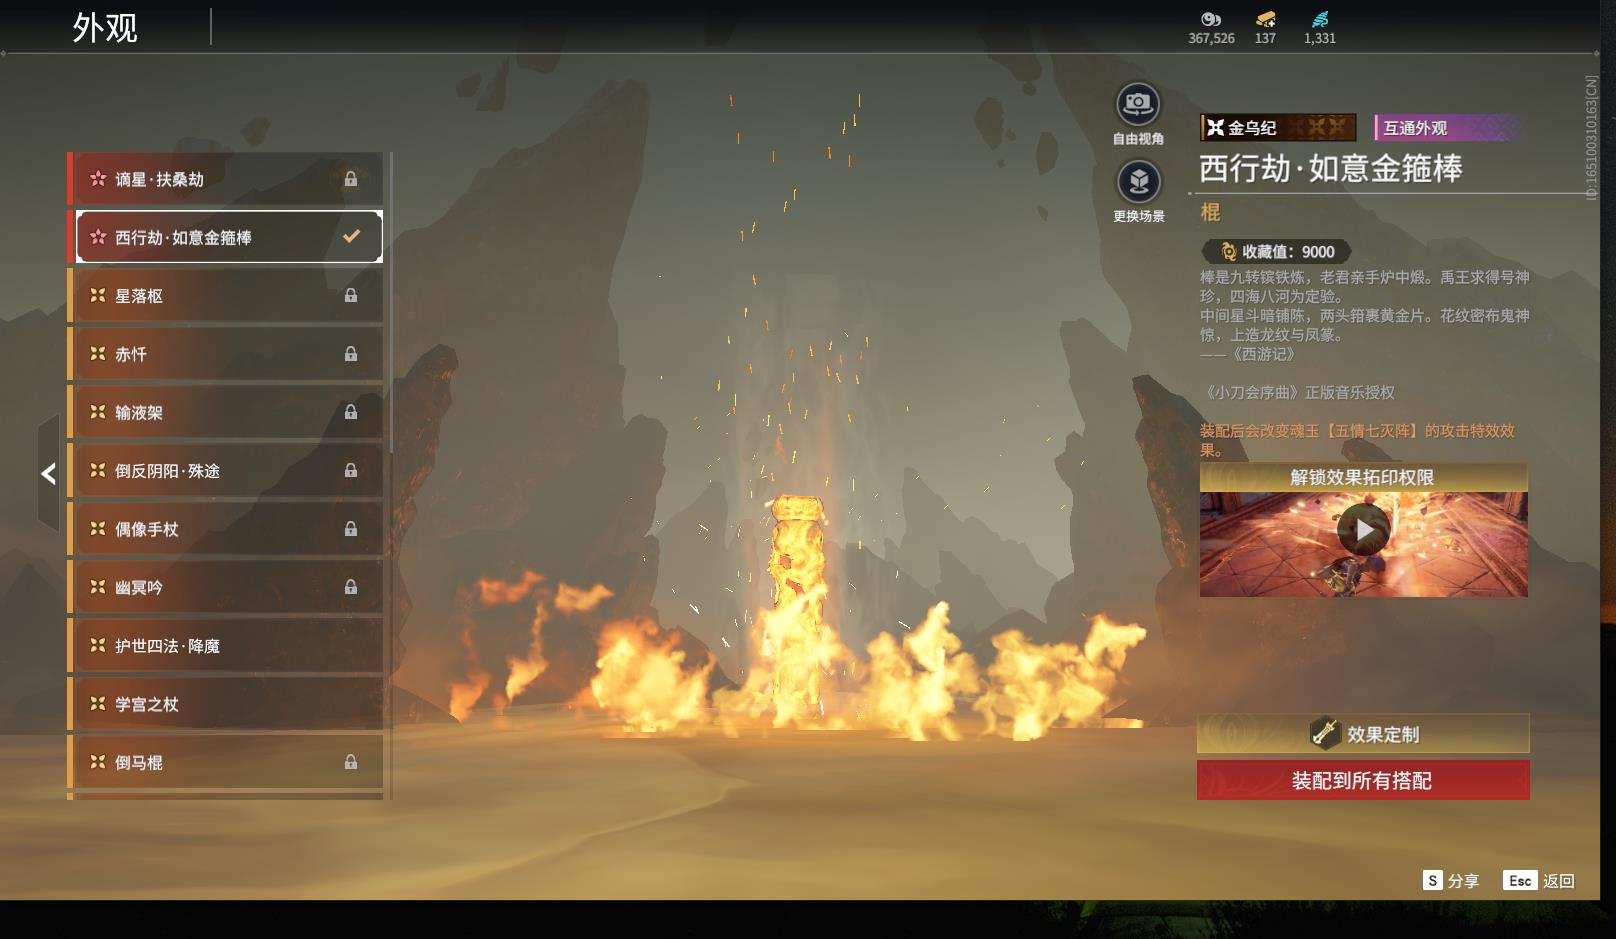The width and height of the screenshot is (1616, 939).
Task: Select the 输液架 skin
Action: point(226,412)
